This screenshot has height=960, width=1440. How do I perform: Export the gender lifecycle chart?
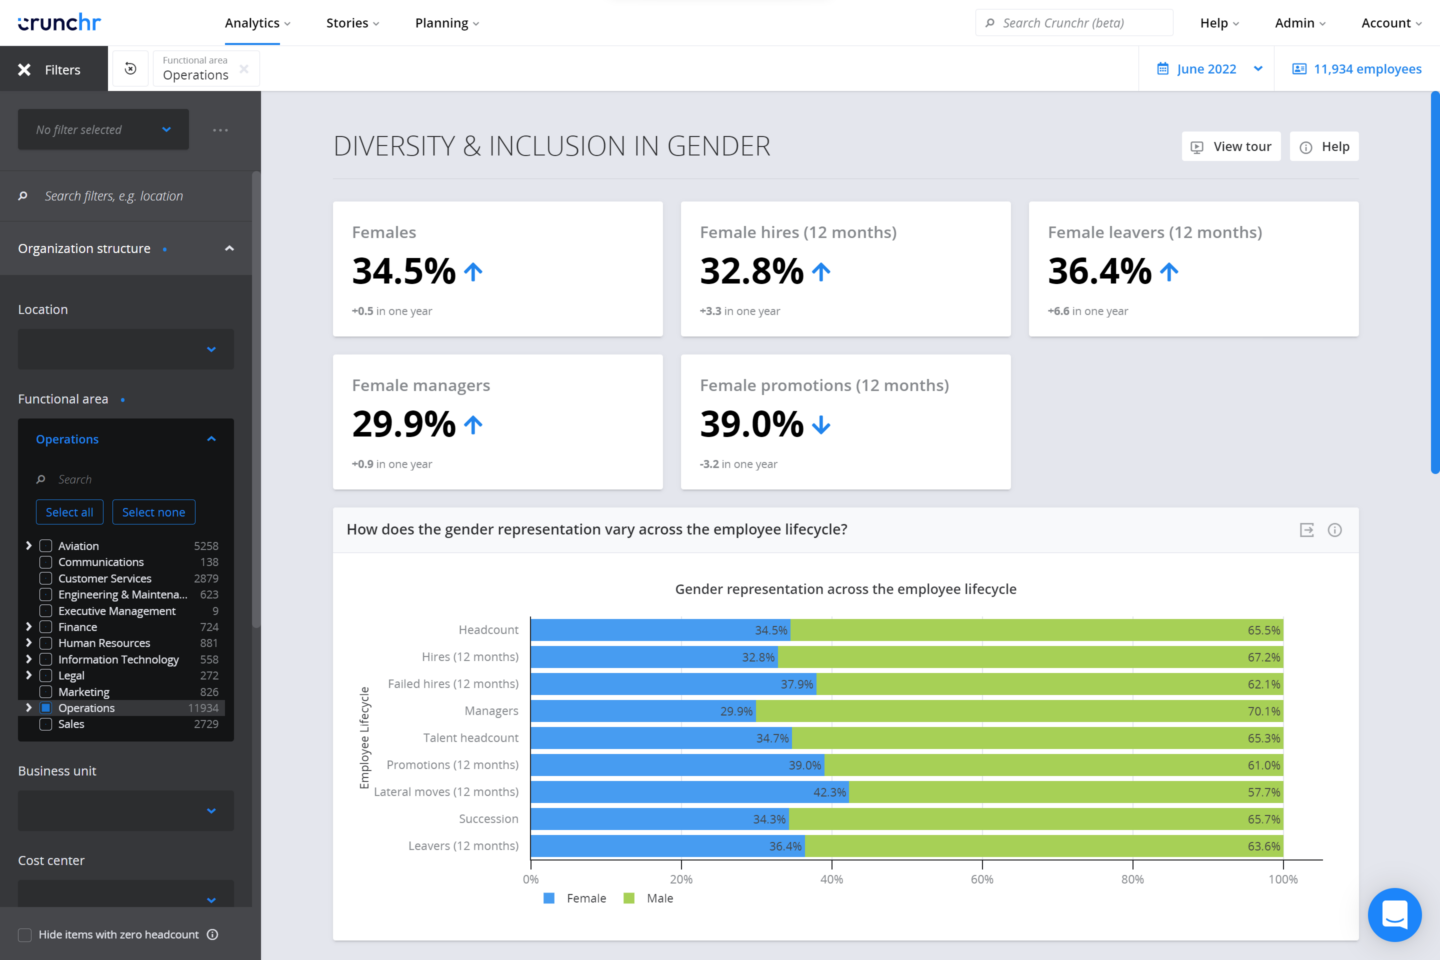point(1307,530)
